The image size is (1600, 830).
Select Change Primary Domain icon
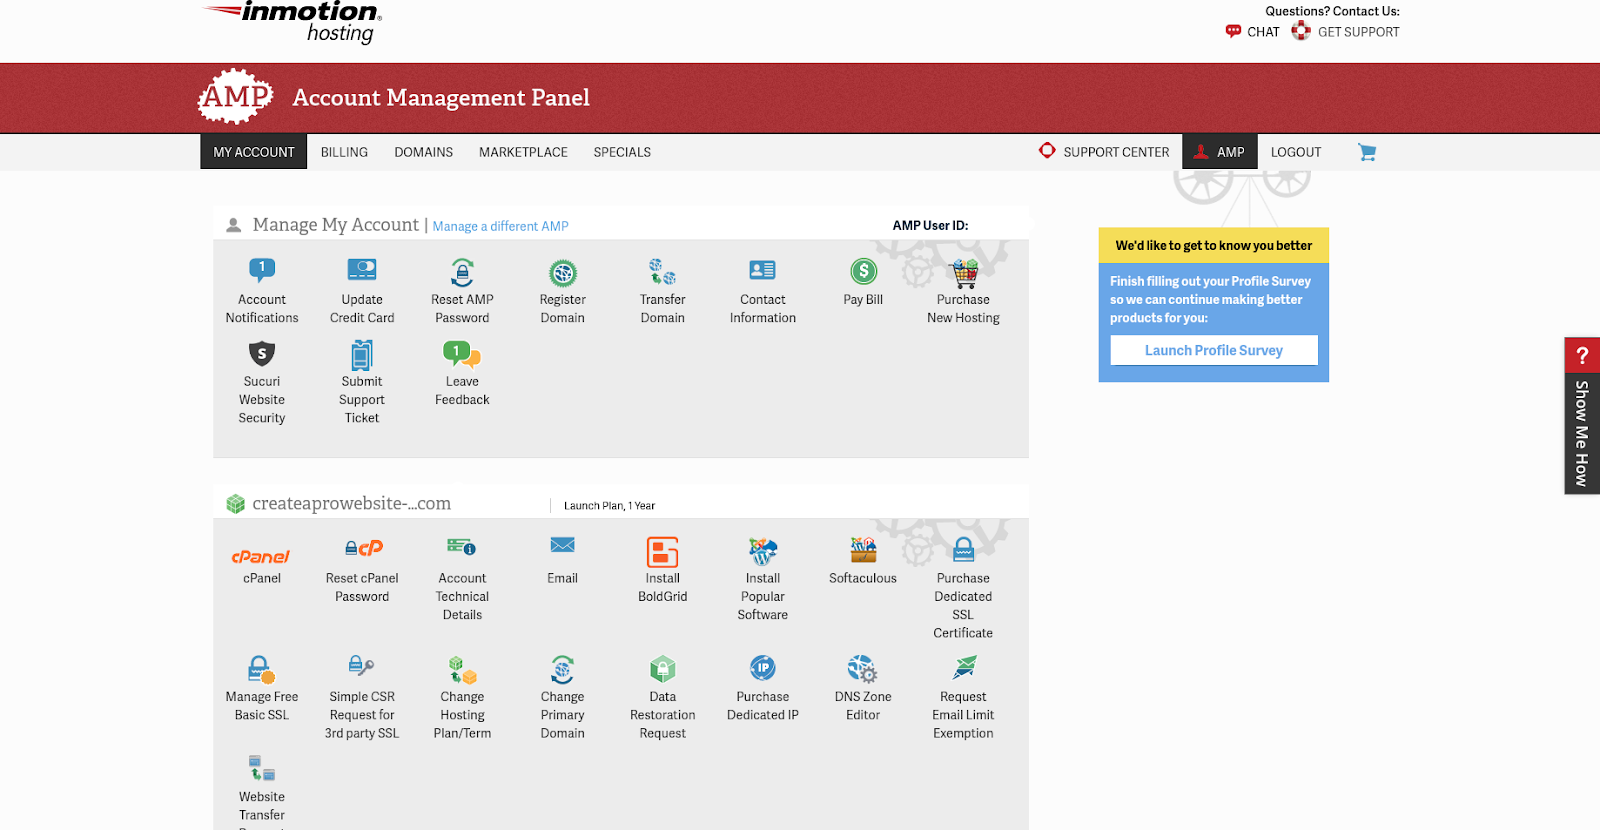563,669
